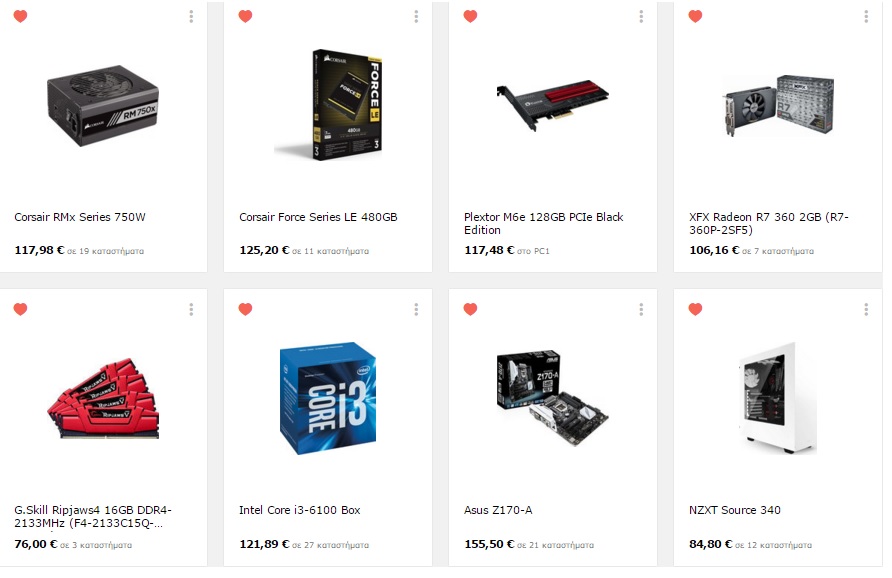Viewport: 892px width, 578px height.
Task: View the NZXT Source 340 case image
Action: 778,398
